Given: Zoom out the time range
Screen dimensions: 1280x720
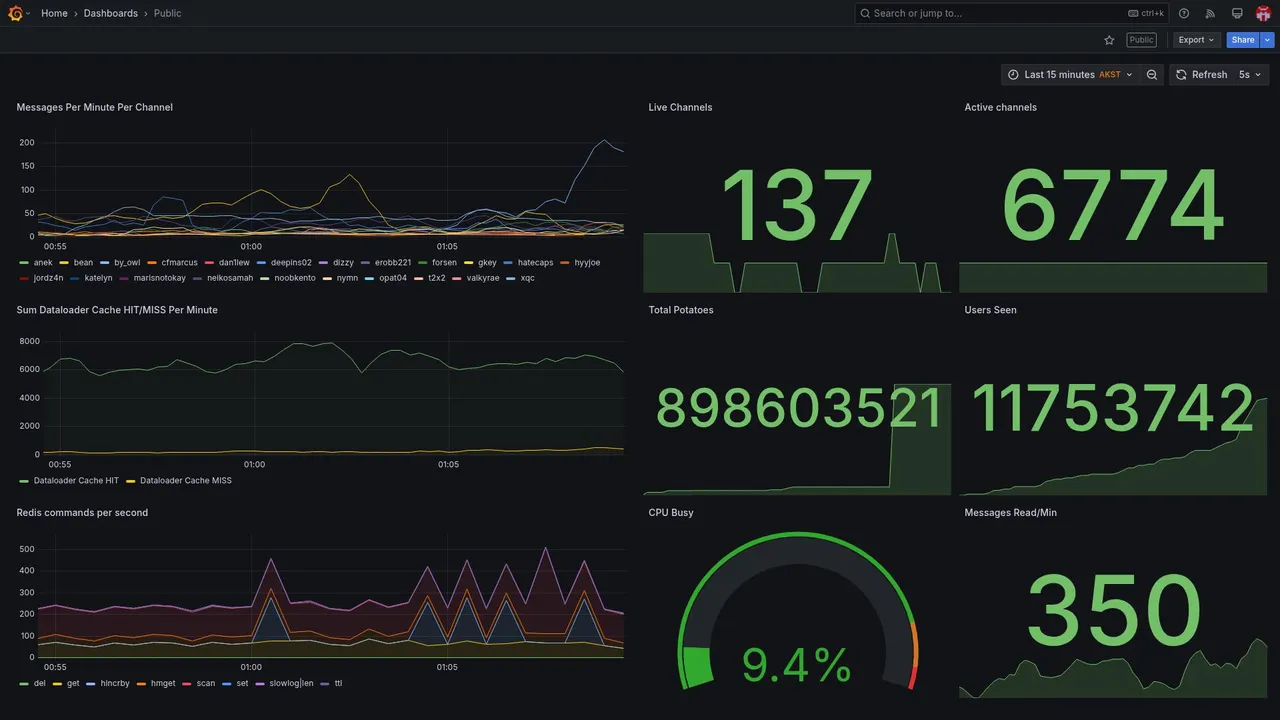Looking at the screenshot, I should pyautogui.click(x=1152, y=75).
